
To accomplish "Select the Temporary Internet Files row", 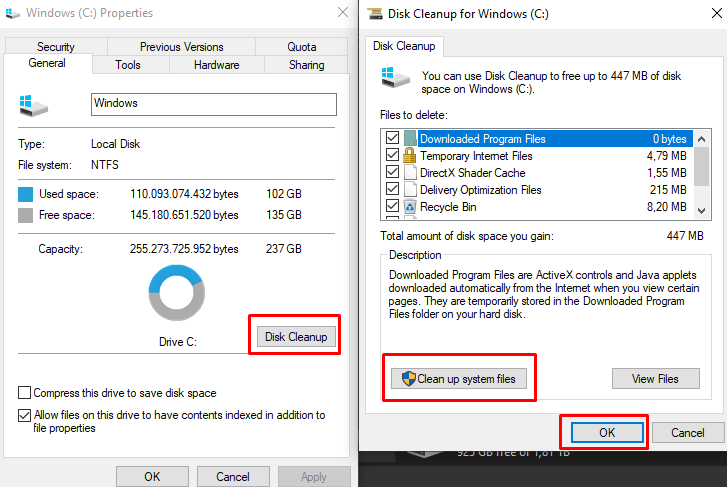I will (539, 155).
